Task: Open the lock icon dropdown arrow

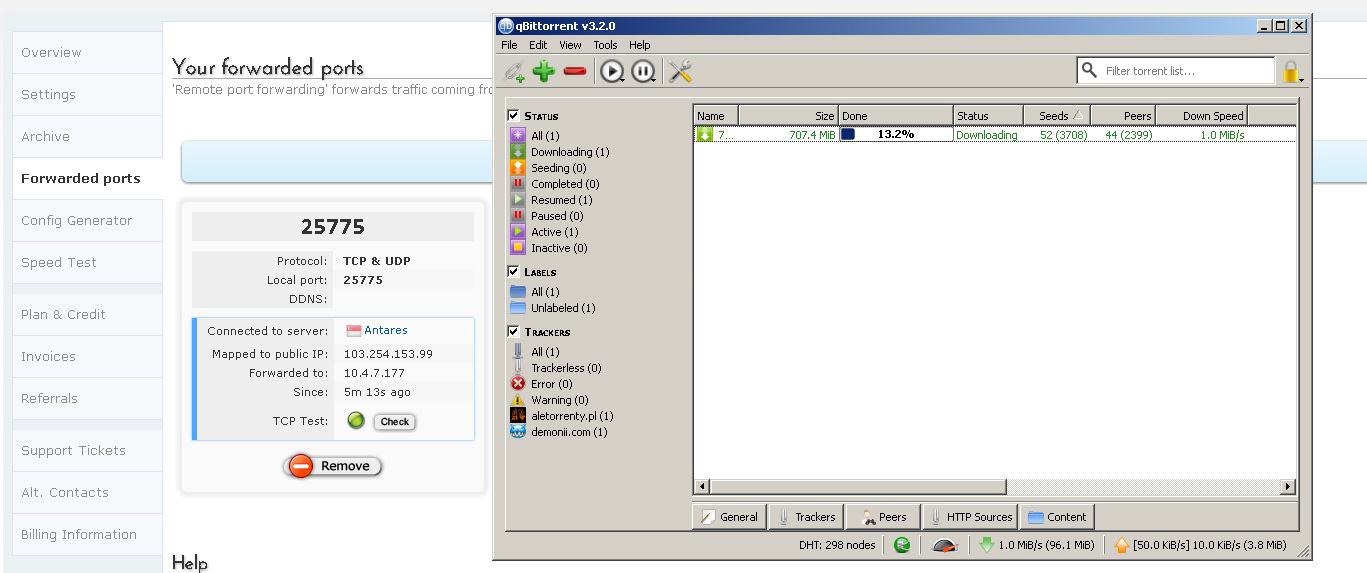Action: click(1301, 80)
